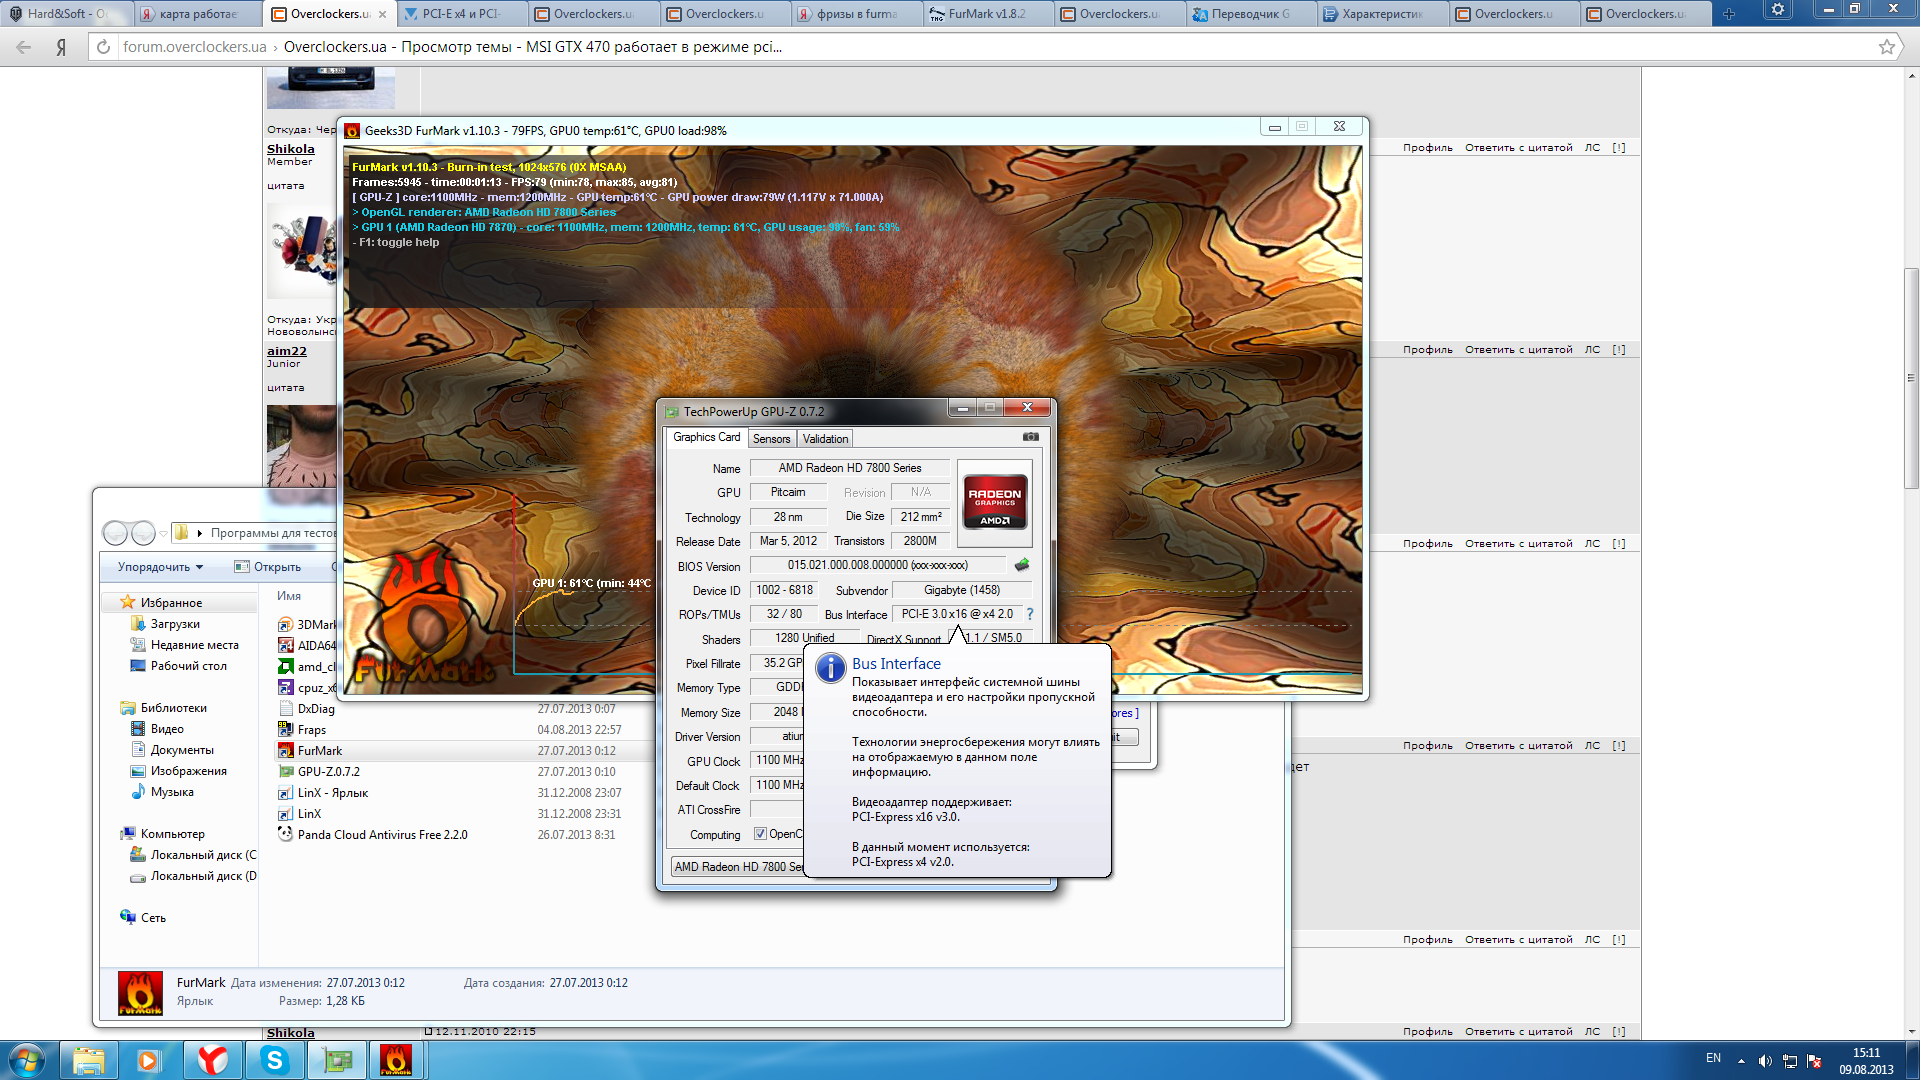Open the Windows Start menu orb
This screenshot has width=1920, height=1080.
[27, 1060]
